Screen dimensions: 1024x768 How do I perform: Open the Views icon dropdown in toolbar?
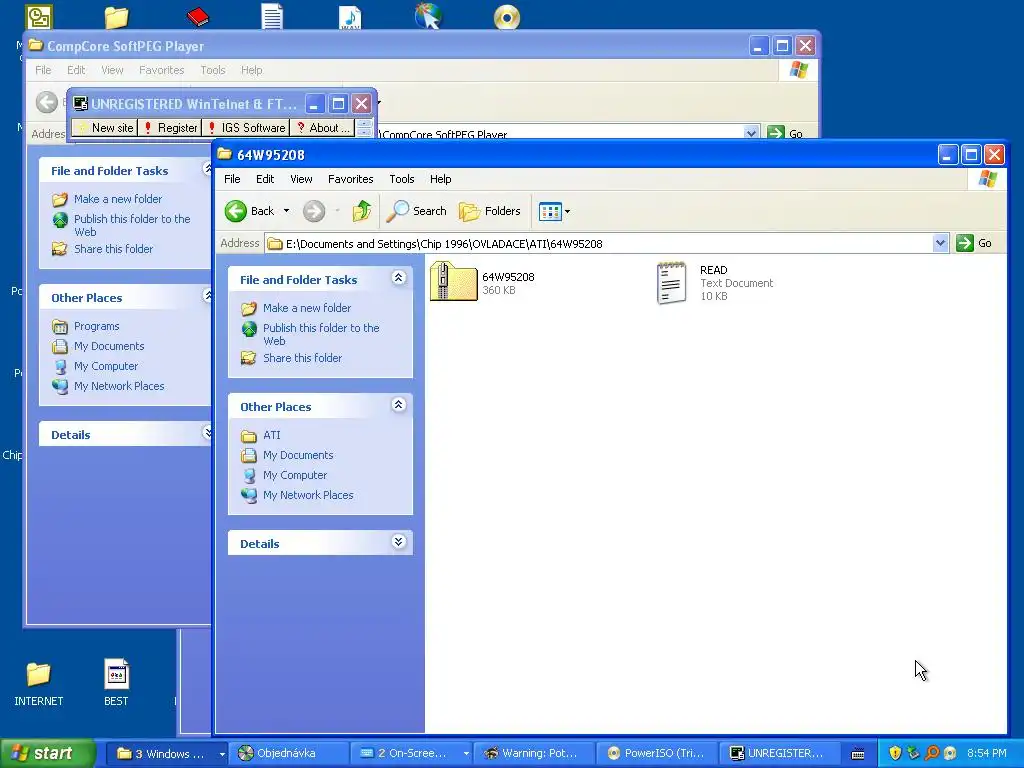pos(554,211)
